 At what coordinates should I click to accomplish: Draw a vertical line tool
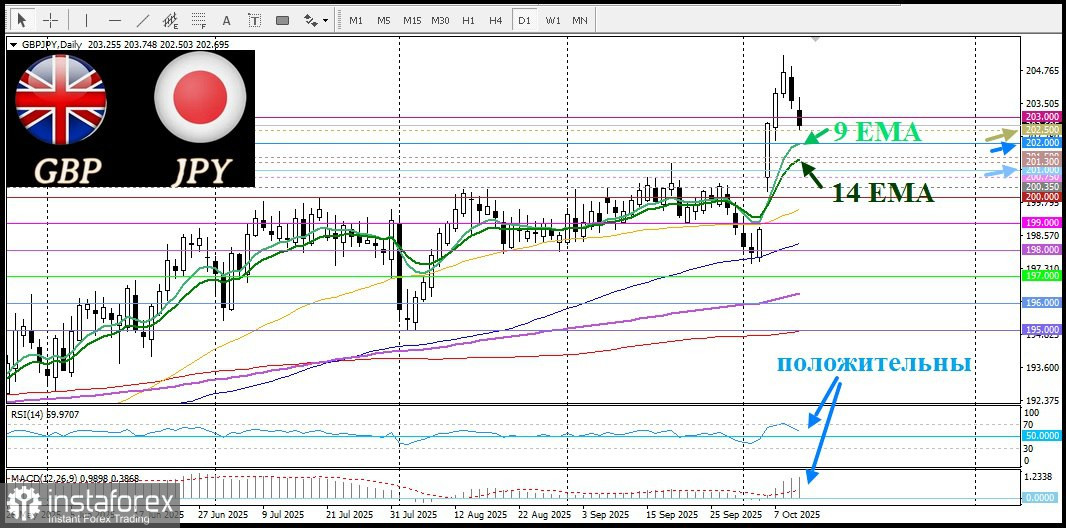pos(86,20)
